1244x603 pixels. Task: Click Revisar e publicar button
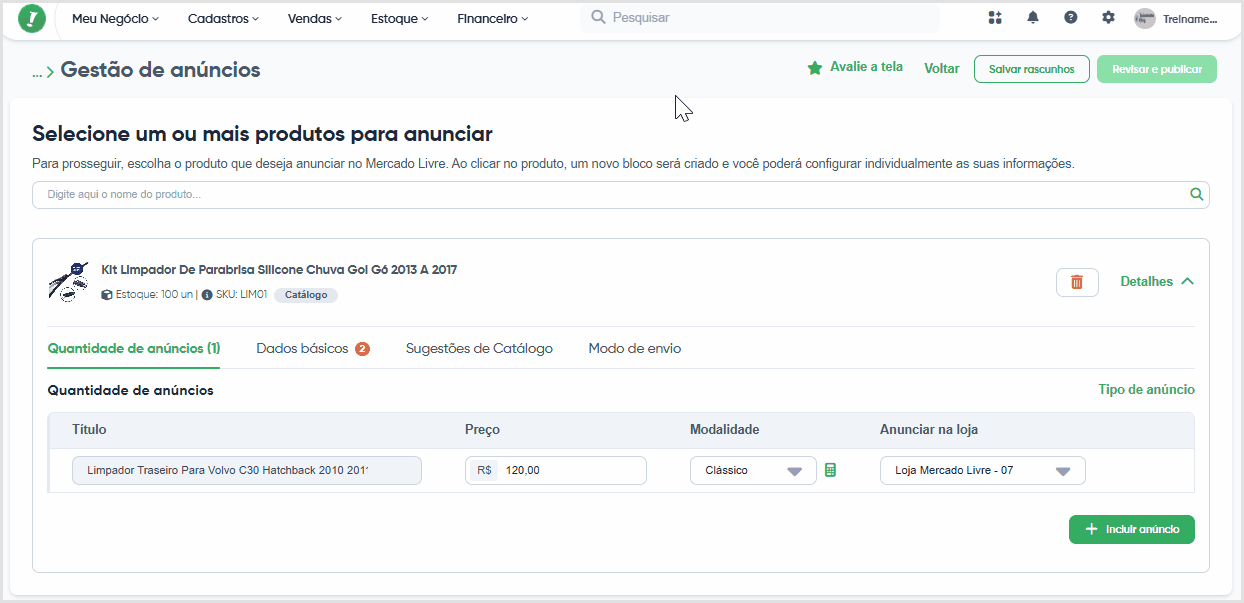pyautogui.click(x=1157, y=69)
